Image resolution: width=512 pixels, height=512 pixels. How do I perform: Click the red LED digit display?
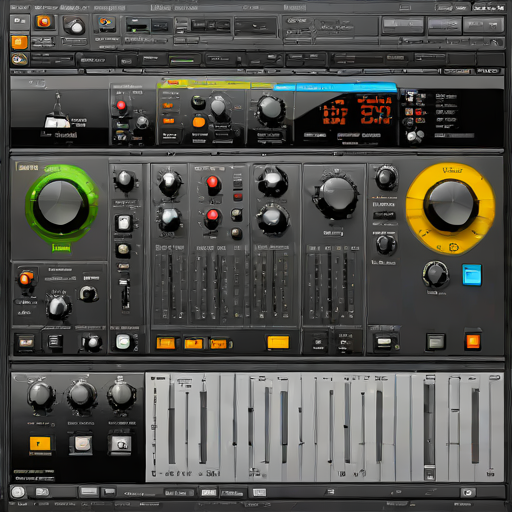click(356, 110)
